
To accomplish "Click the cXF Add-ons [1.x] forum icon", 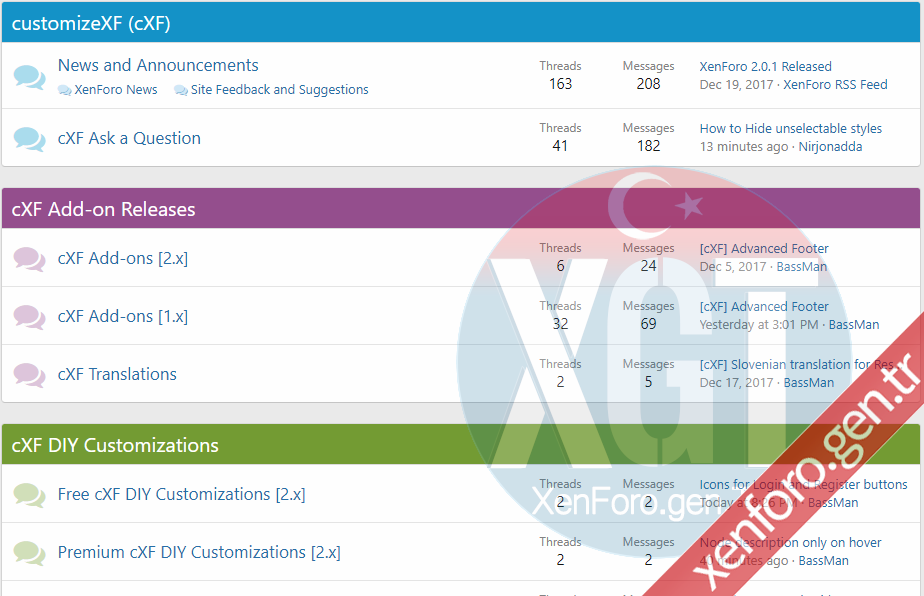I will 29,317.
